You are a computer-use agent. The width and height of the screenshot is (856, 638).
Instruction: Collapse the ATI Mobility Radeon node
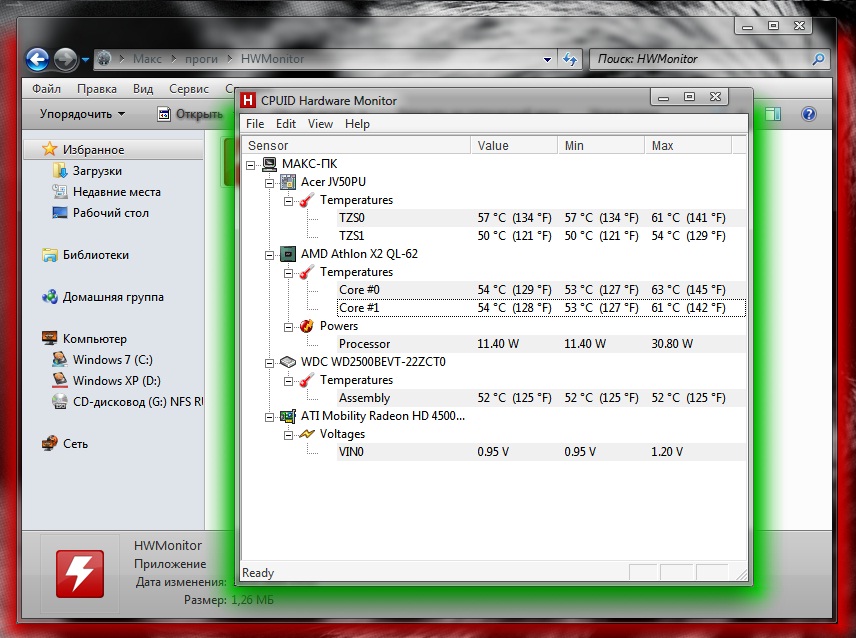[270, 417]
